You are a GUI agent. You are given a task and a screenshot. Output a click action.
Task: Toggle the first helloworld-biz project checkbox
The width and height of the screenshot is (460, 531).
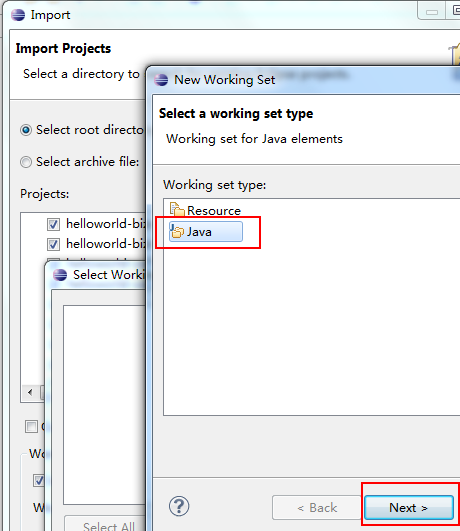click(x=53, y=224)
